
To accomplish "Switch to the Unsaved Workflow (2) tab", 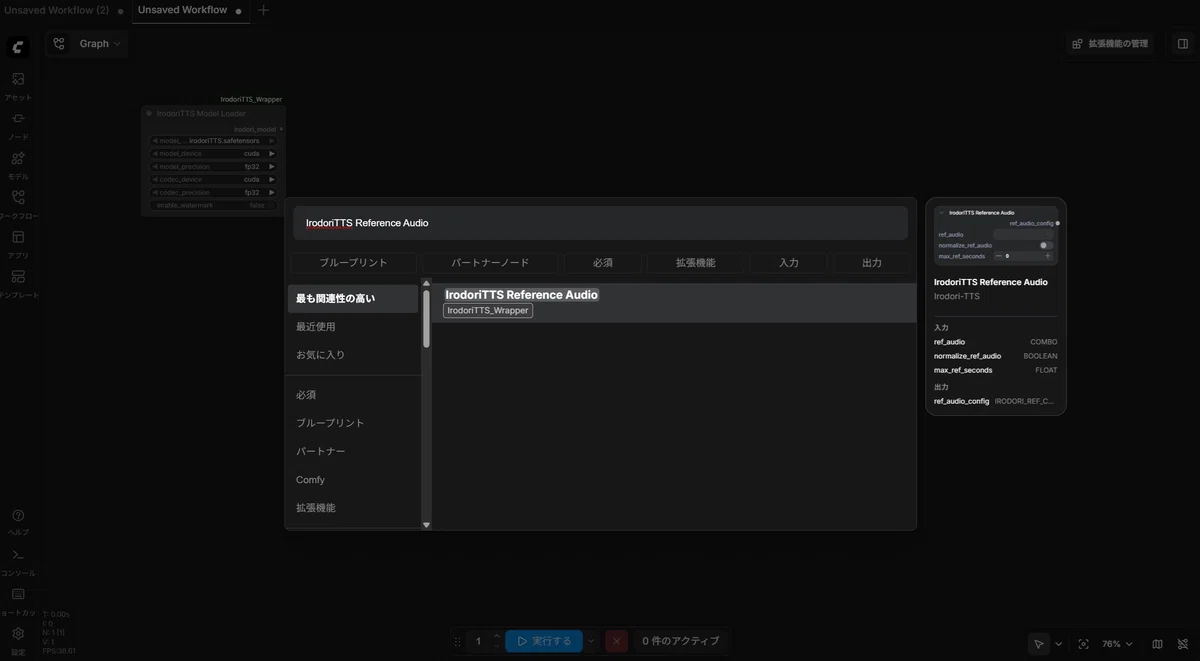I will point(56,10).
